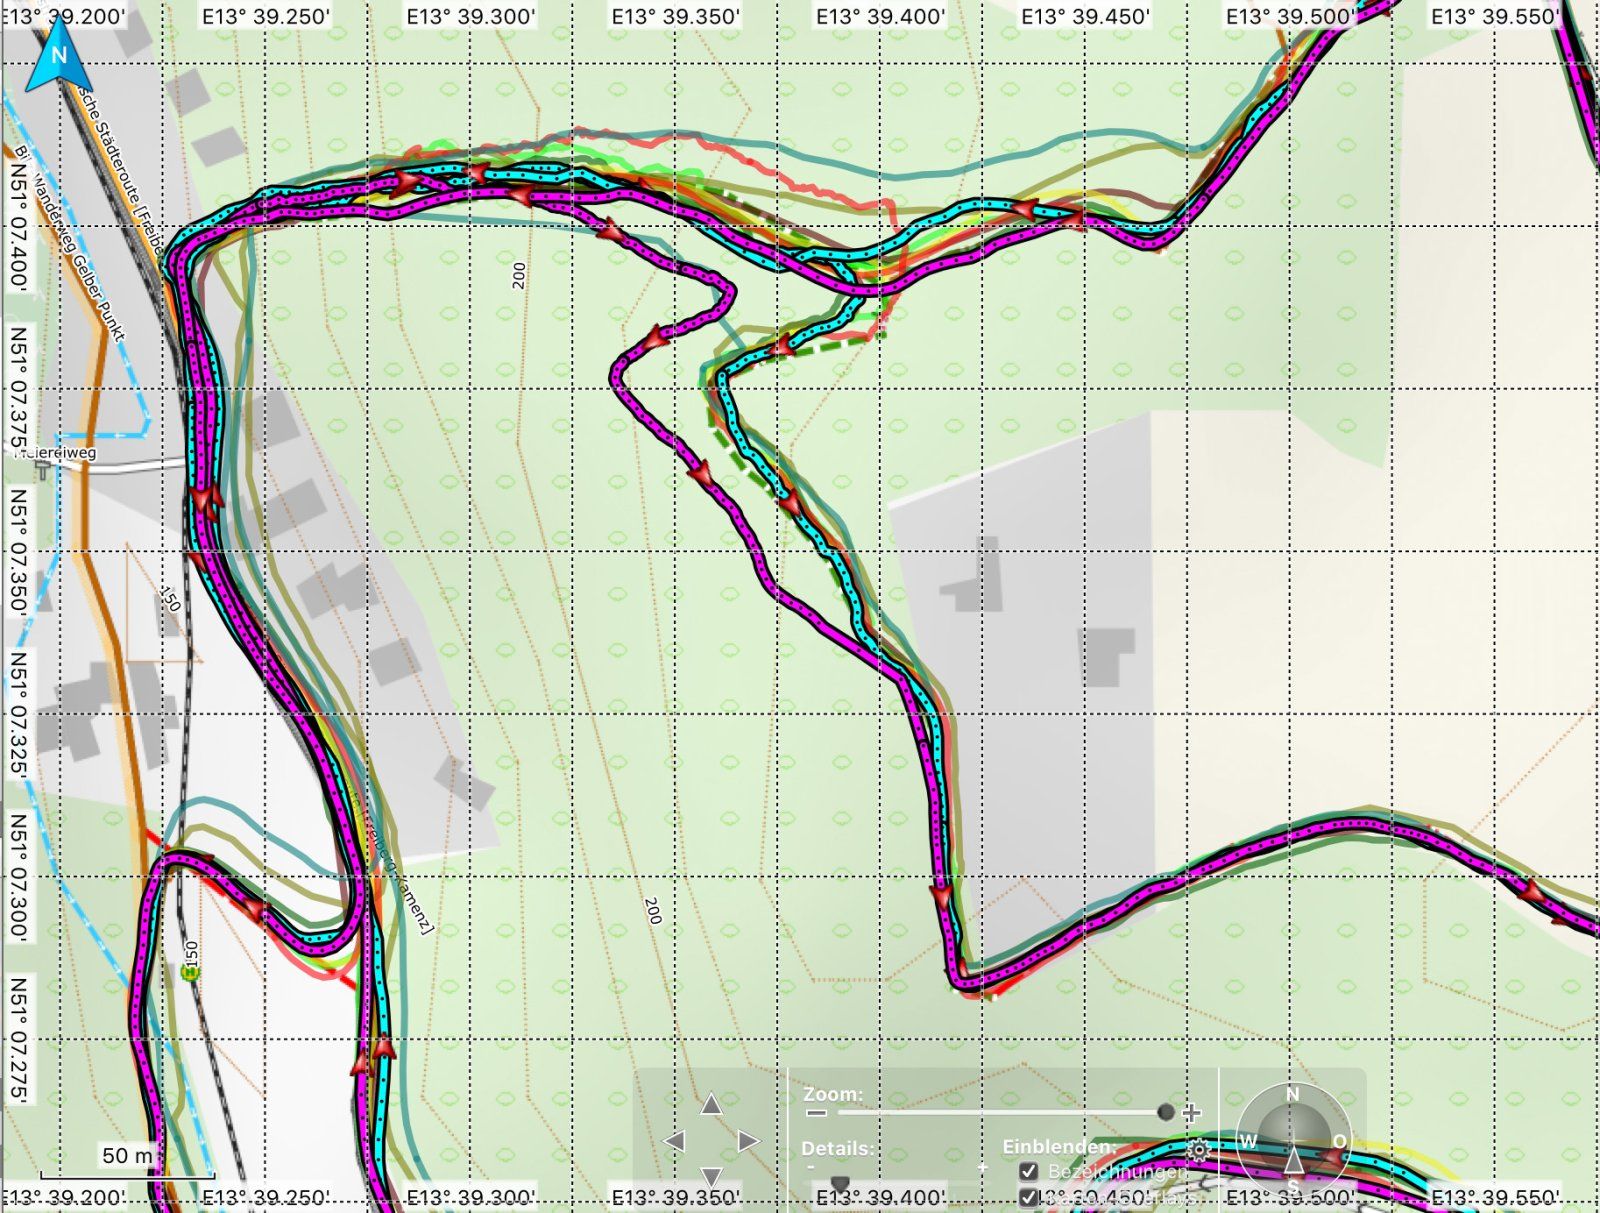Toggle the Overlays checkbox below Bezeichnungen
The image size is (1600, 1213).
pos(1028,1196)
